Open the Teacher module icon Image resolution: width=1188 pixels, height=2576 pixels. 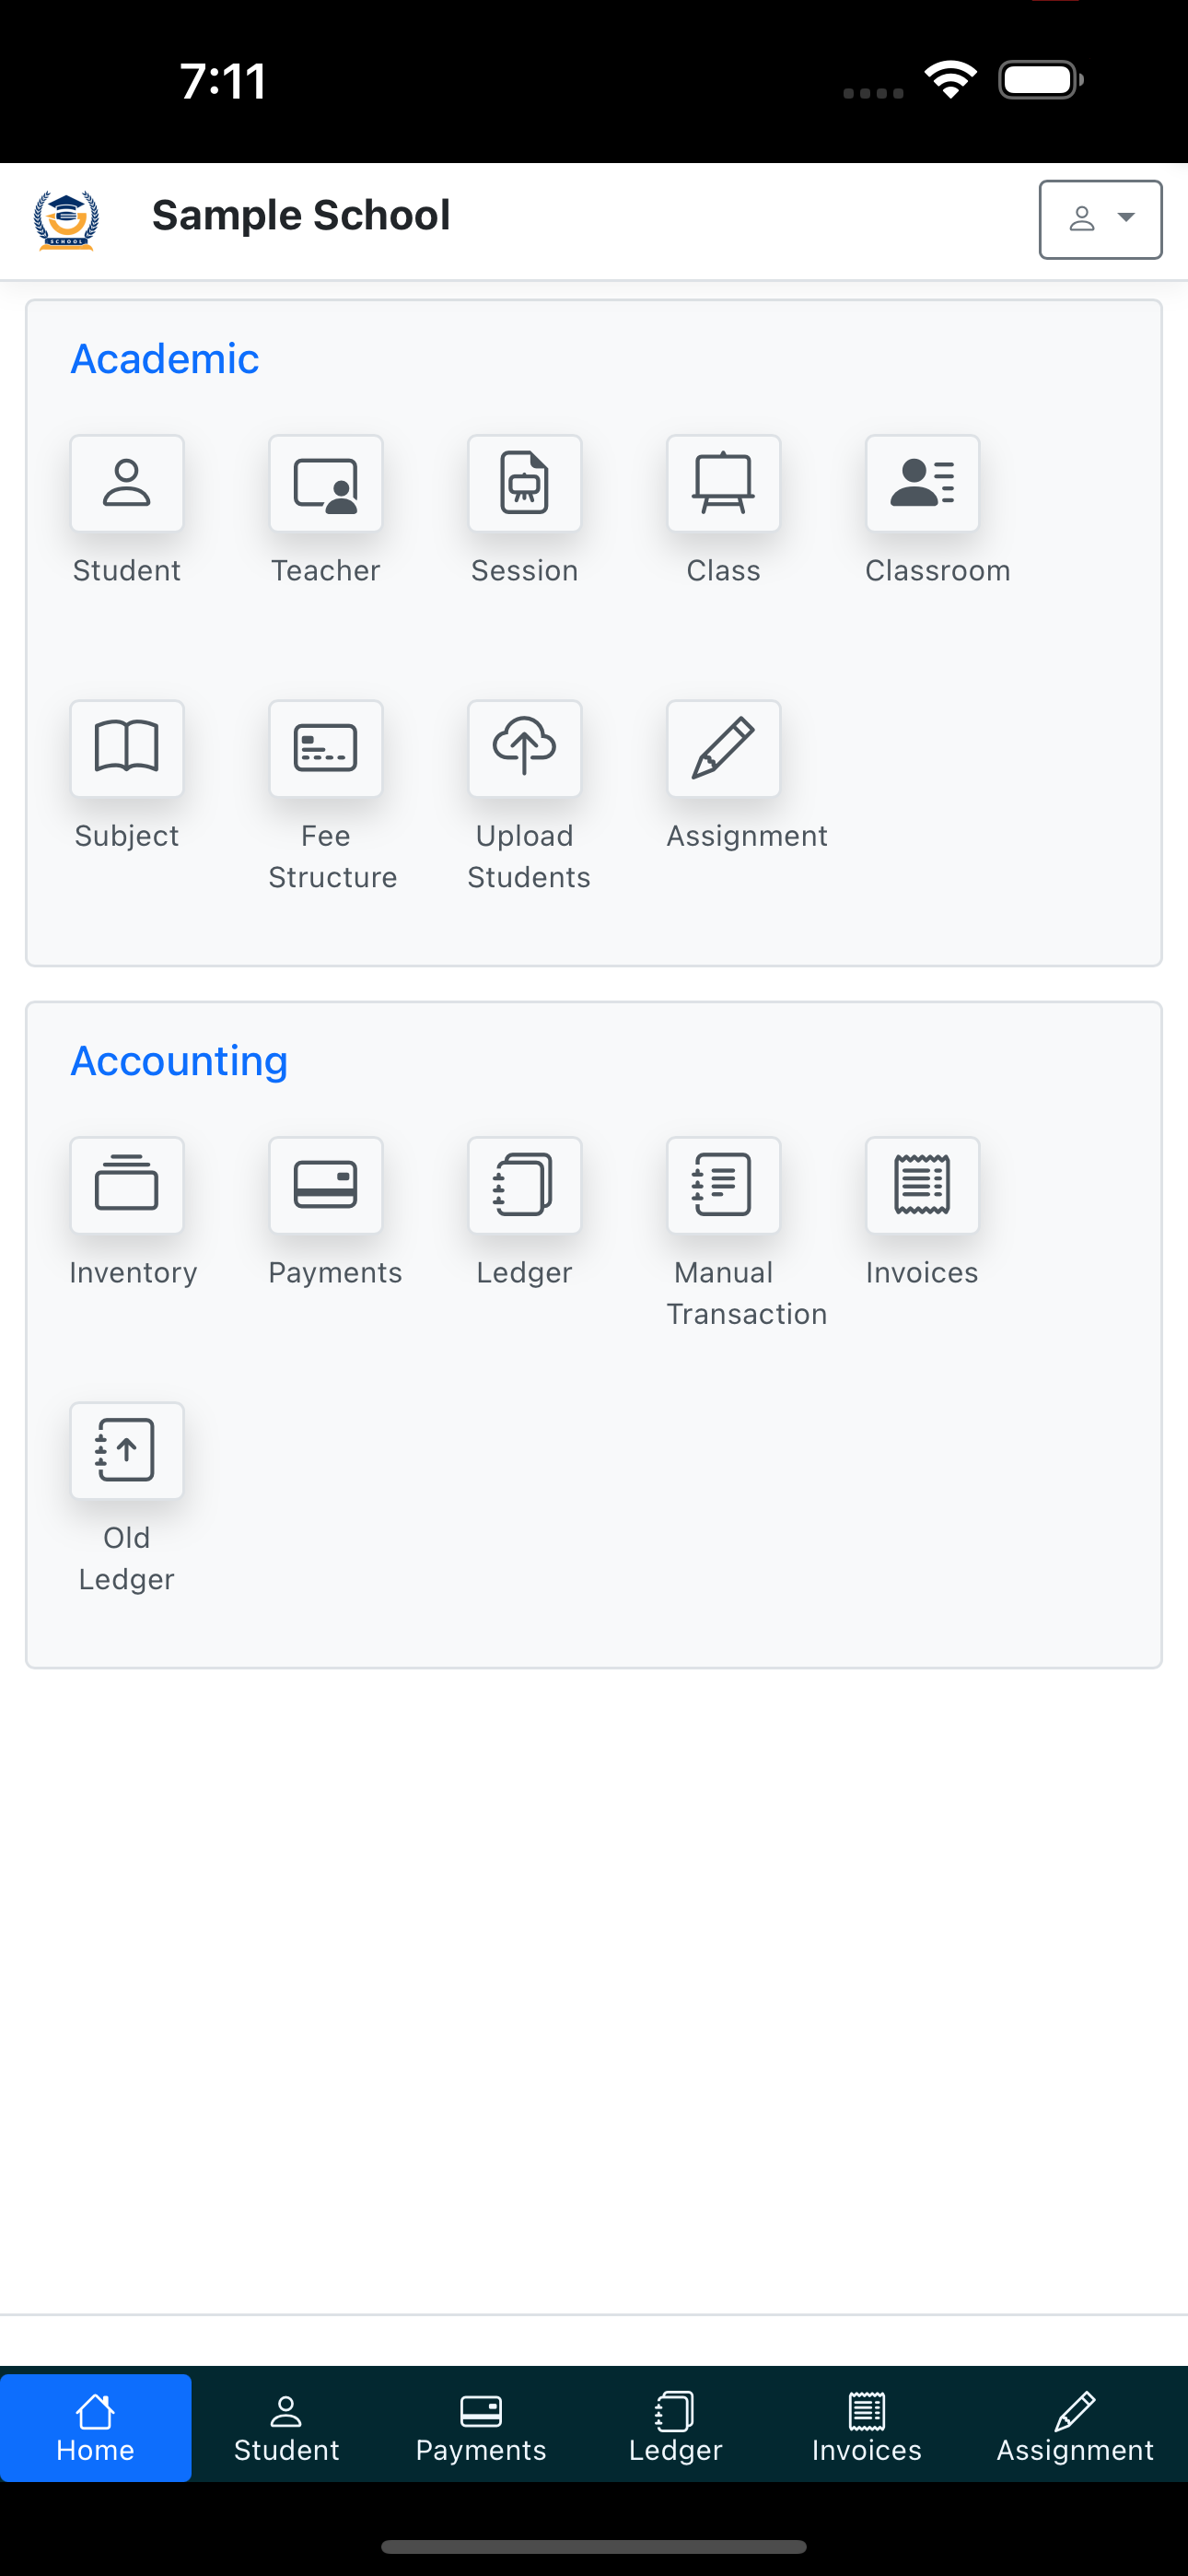326,484
